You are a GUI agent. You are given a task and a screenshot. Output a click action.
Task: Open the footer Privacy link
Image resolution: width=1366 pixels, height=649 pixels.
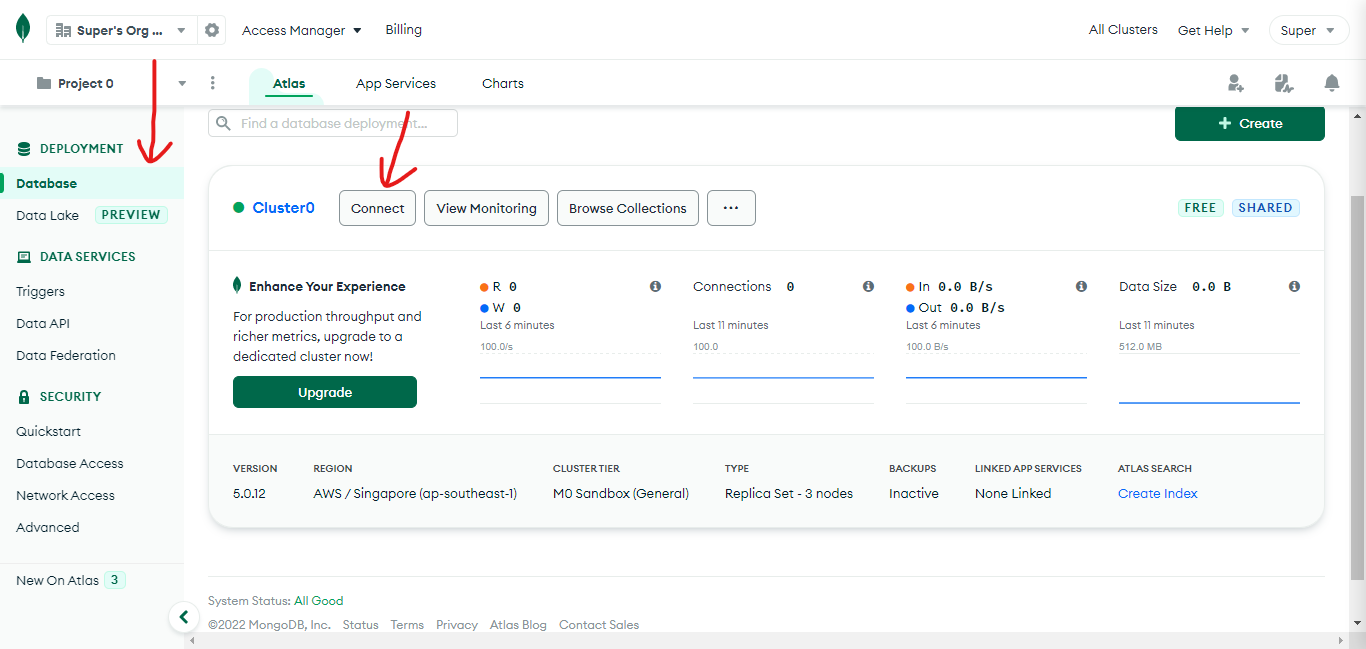457,624
